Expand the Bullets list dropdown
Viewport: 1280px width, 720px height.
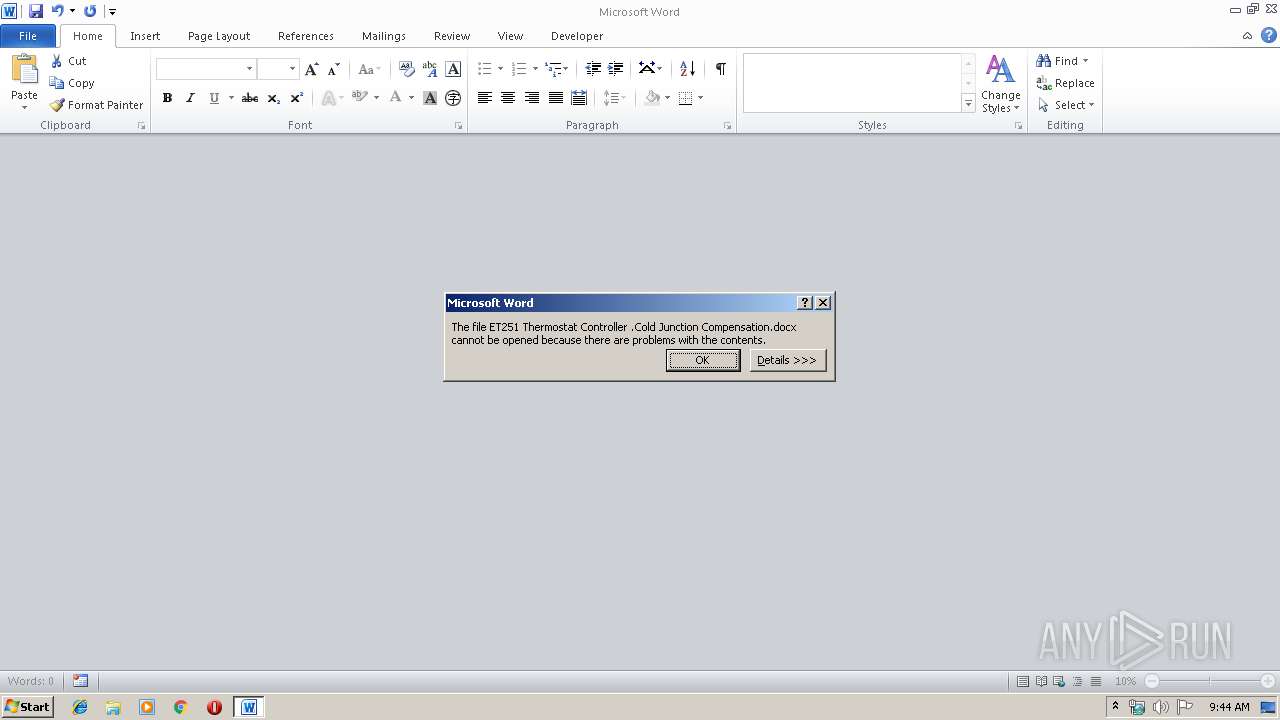[501, 69]
